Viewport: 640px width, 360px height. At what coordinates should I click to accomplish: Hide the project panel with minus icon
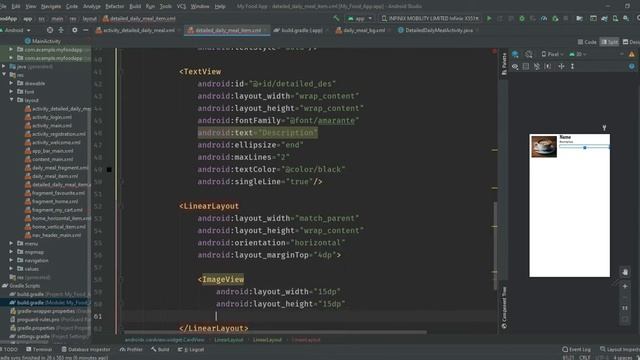[x=85, y=30]
